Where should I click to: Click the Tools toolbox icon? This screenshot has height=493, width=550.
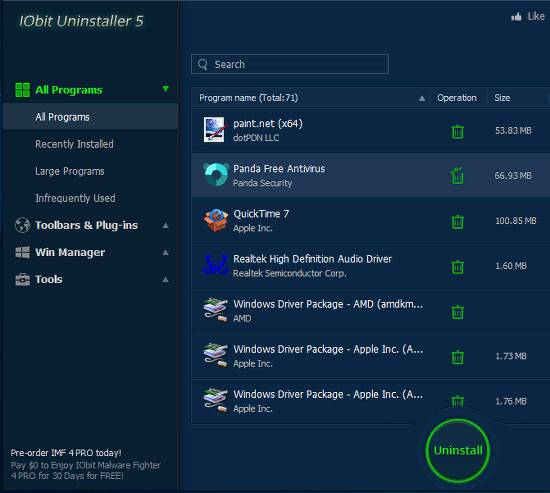pyautogui.click(x=22, y=279)
